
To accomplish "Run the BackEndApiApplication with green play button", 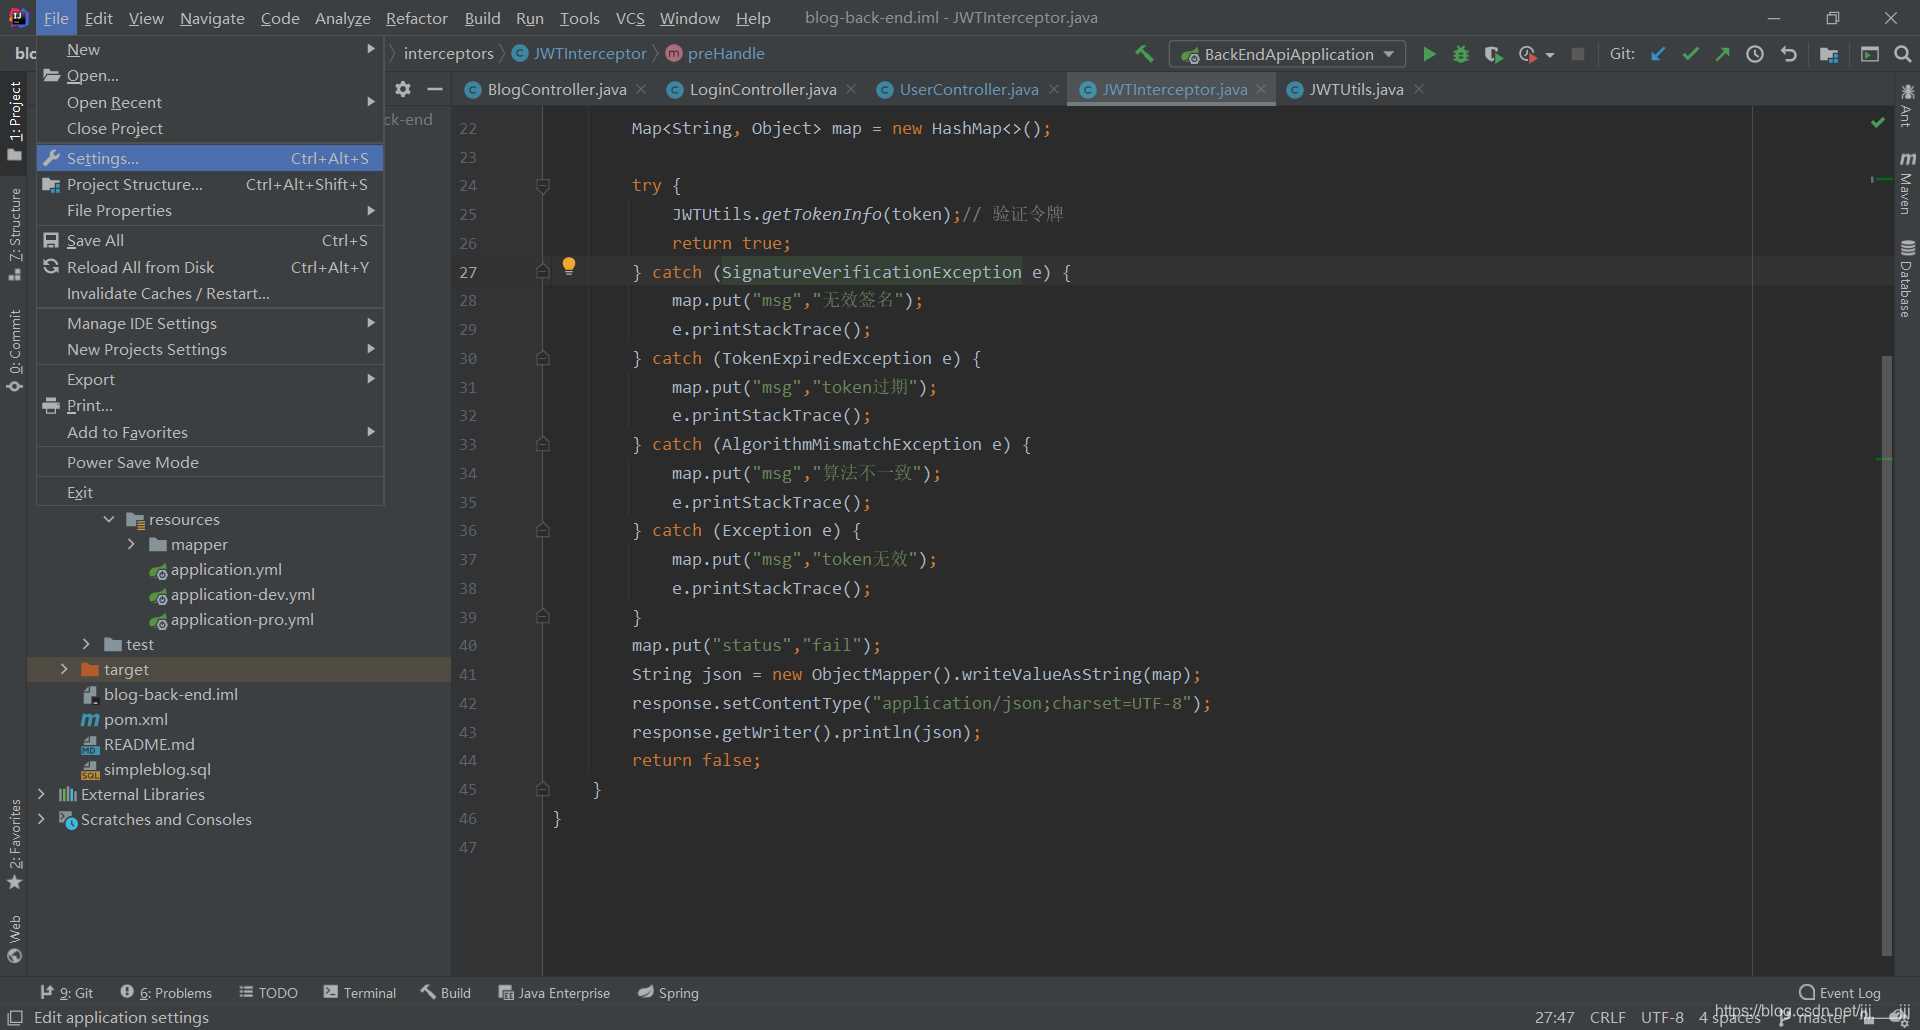I will [x=1429, y=54].
